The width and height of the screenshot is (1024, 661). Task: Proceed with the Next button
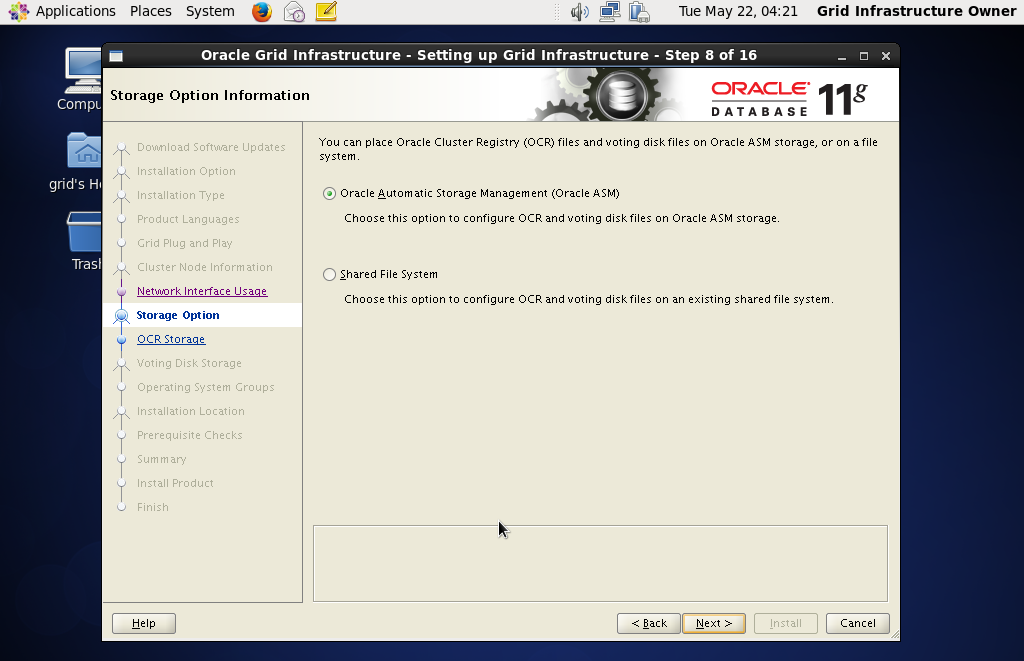point(713,623)
